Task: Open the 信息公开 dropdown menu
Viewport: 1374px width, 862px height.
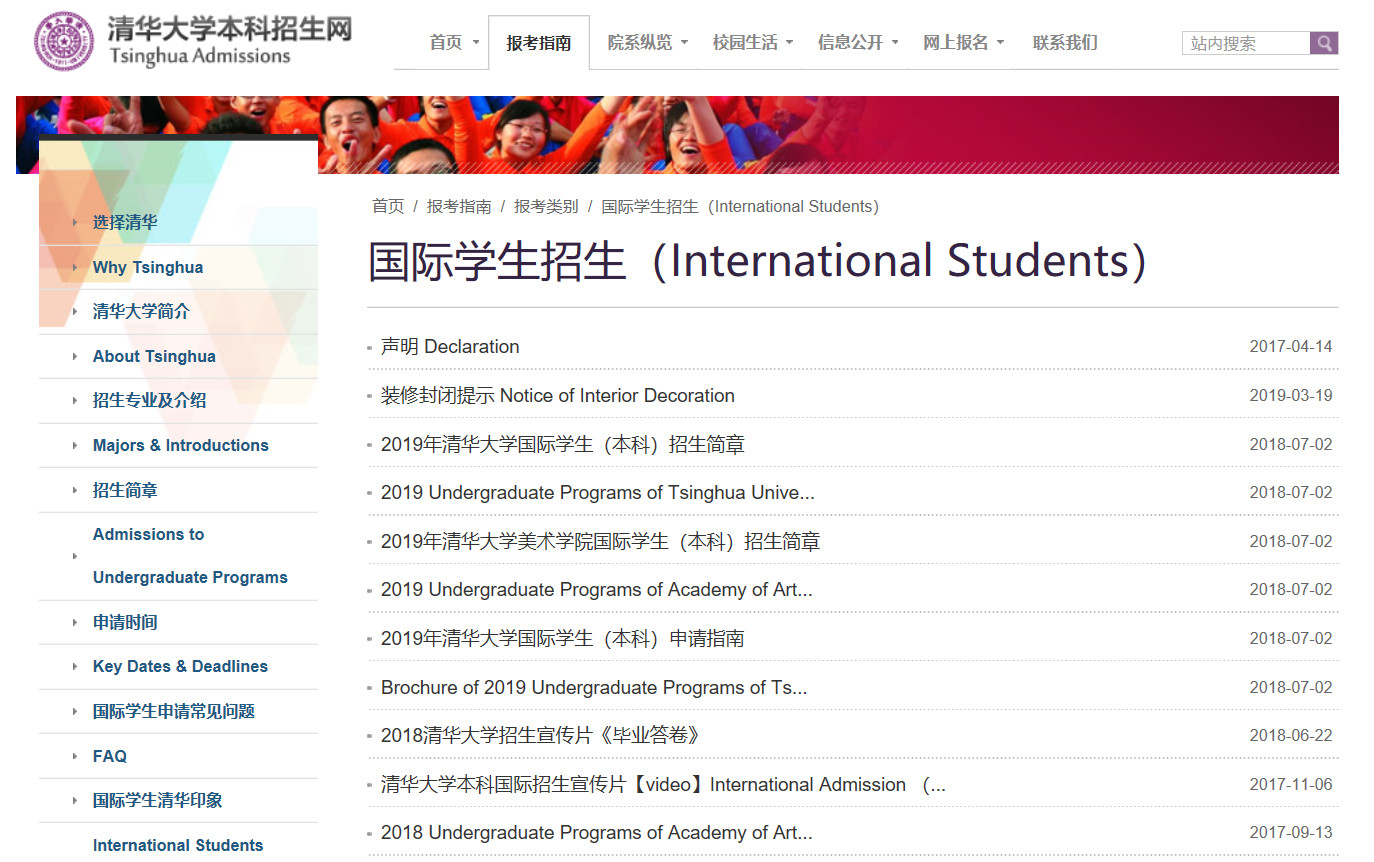Action: click(858, 42)
